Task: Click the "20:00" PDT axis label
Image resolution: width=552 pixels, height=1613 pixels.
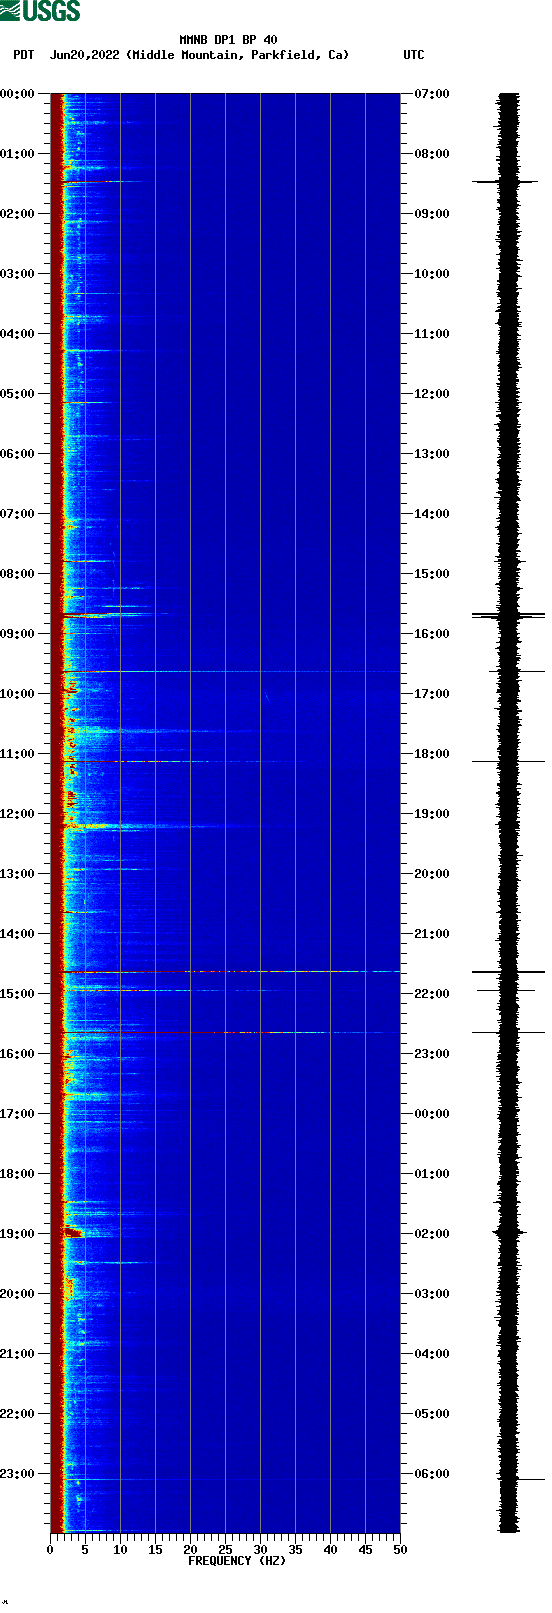Action: pos(17,1294)
